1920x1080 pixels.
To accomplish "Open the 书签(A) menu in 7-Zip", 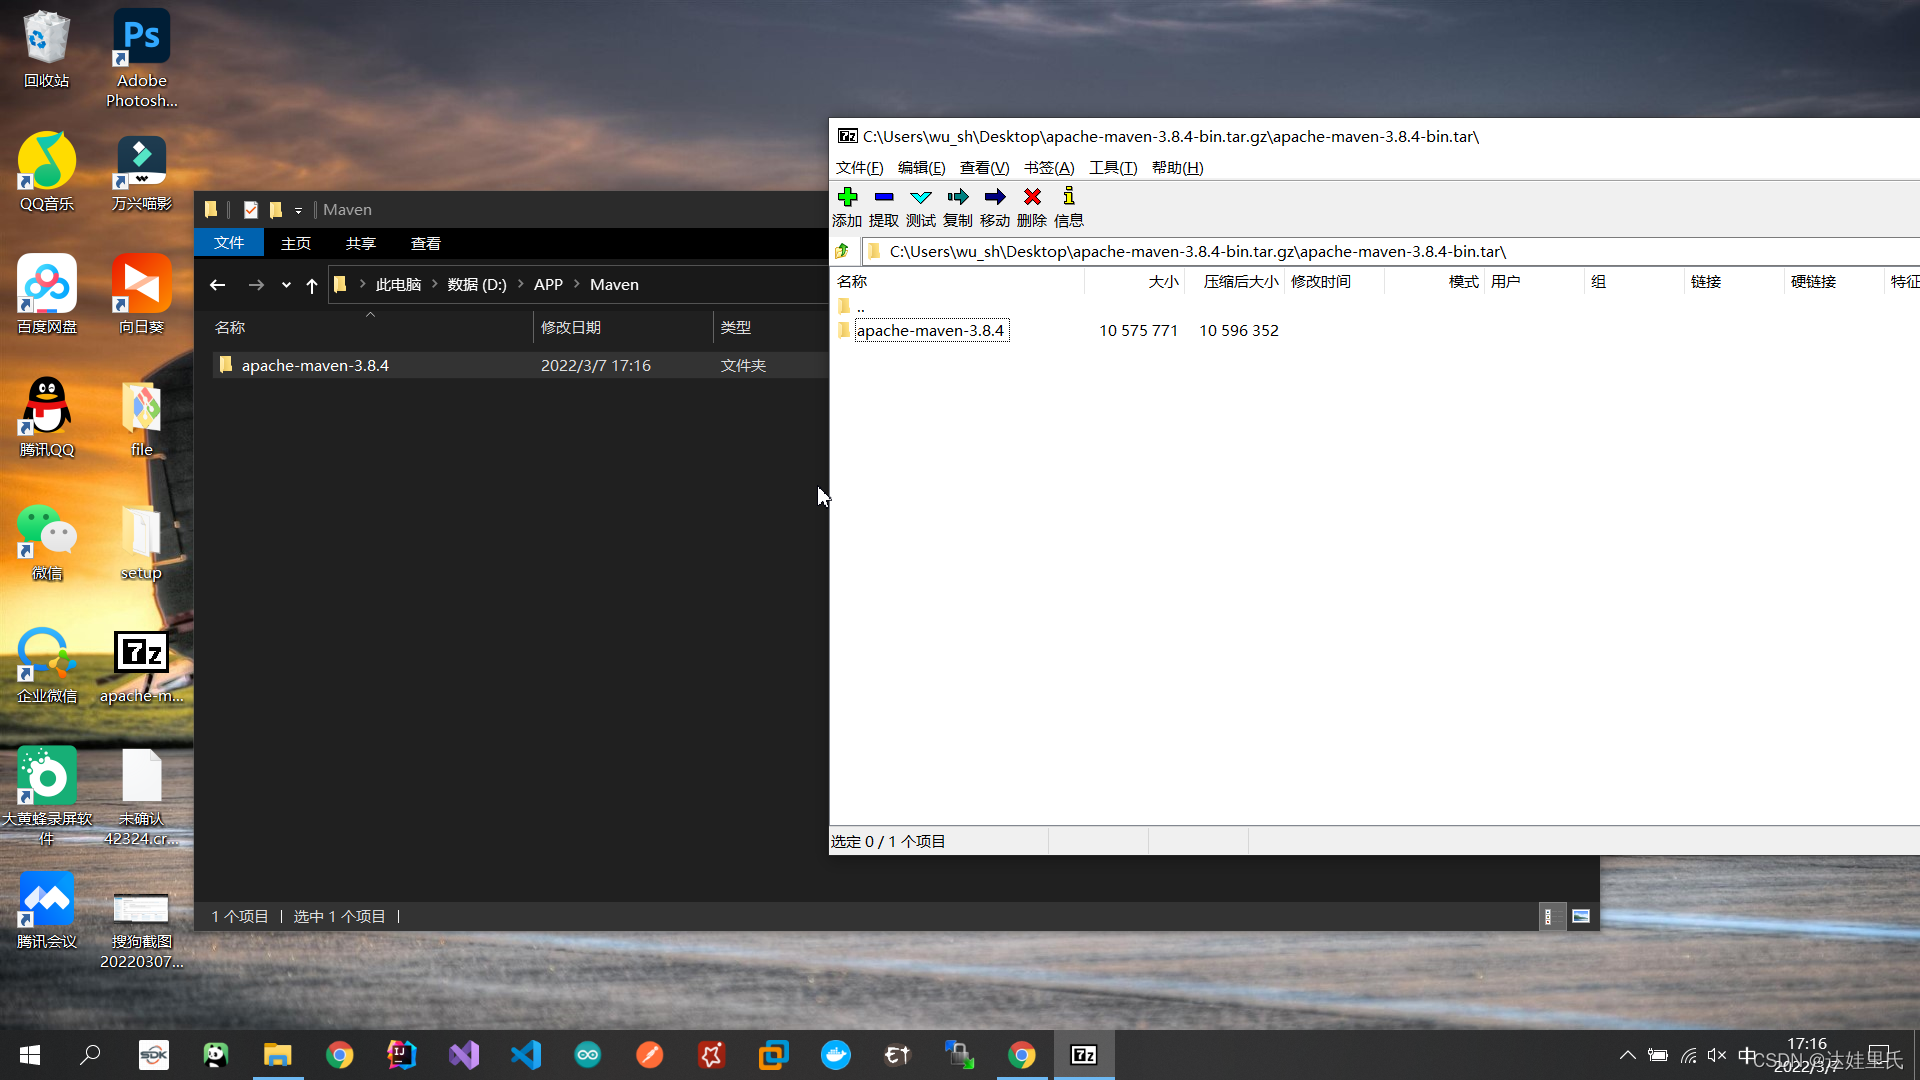I will pos(1049,168).
